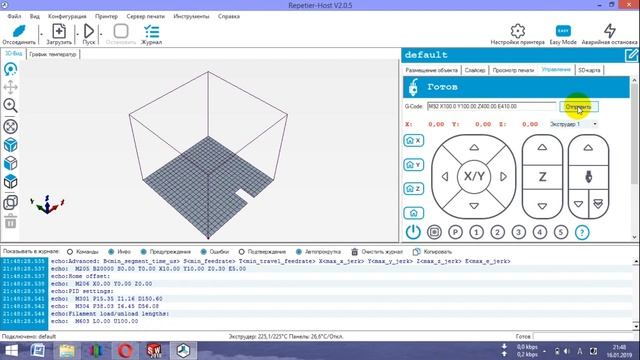Image resolution: width=640 pixels, height=360 pixels.
Task: Open the help question-mark icon
Action: 582,232
